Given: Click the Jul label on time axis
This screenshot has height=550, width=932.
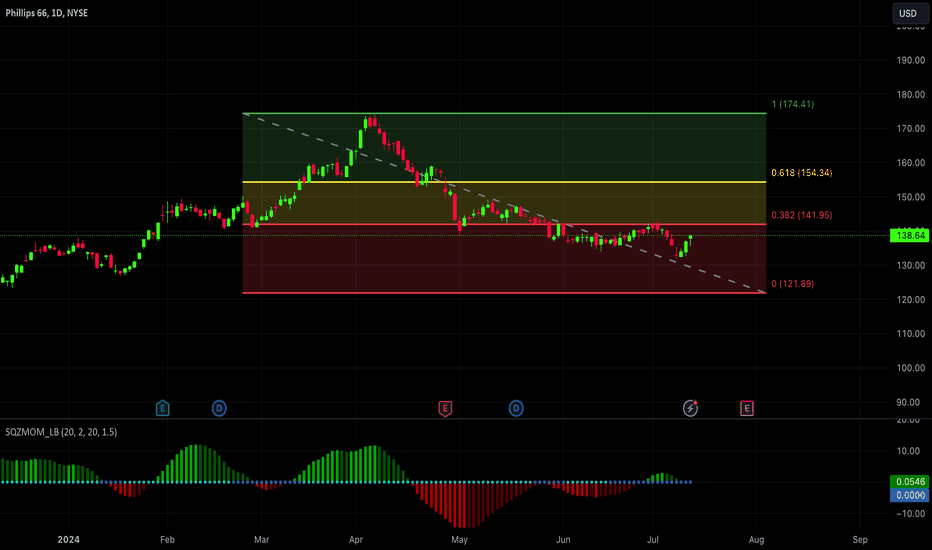Looking at the screenshot, I should (x=653, y=540).
